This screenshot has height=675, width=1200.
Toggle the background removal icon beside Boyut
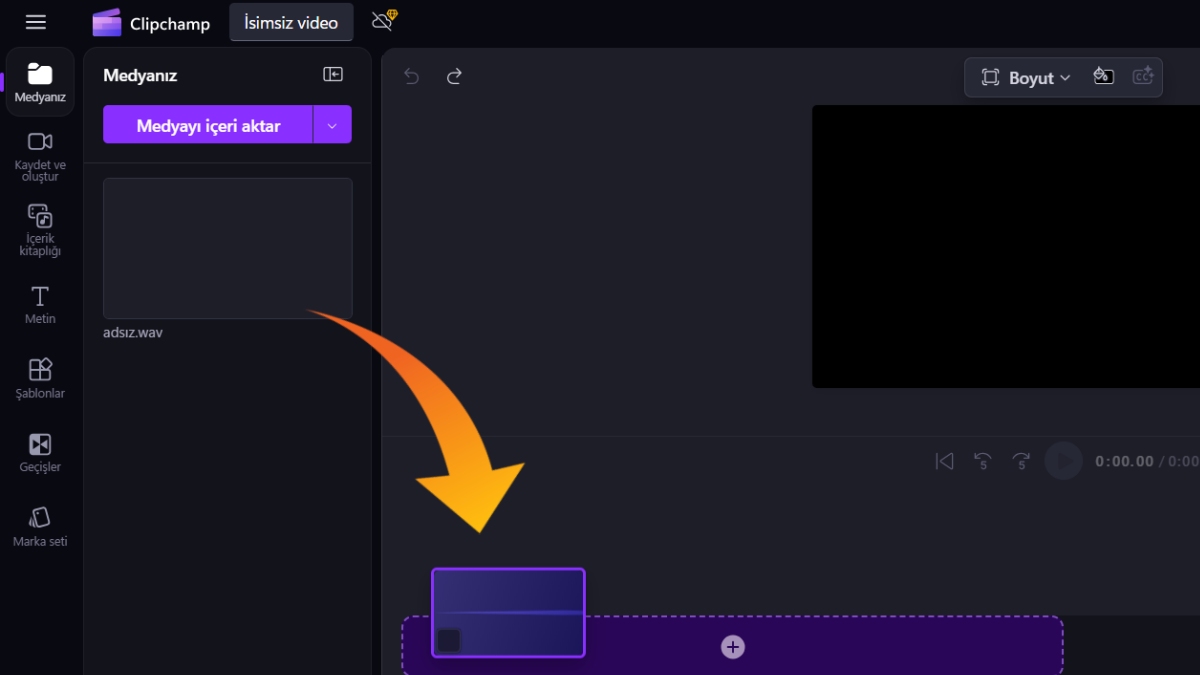pyautogui.click(x=1104, y=77)
